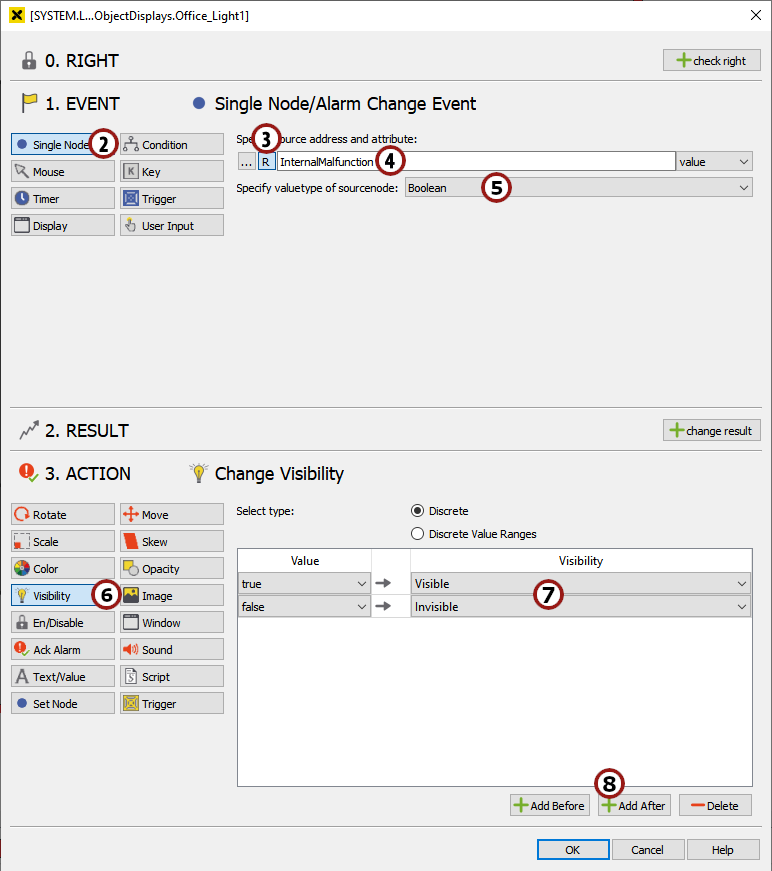772x871 pixels.
Task: Click the change result button
Action: point(711,430)
